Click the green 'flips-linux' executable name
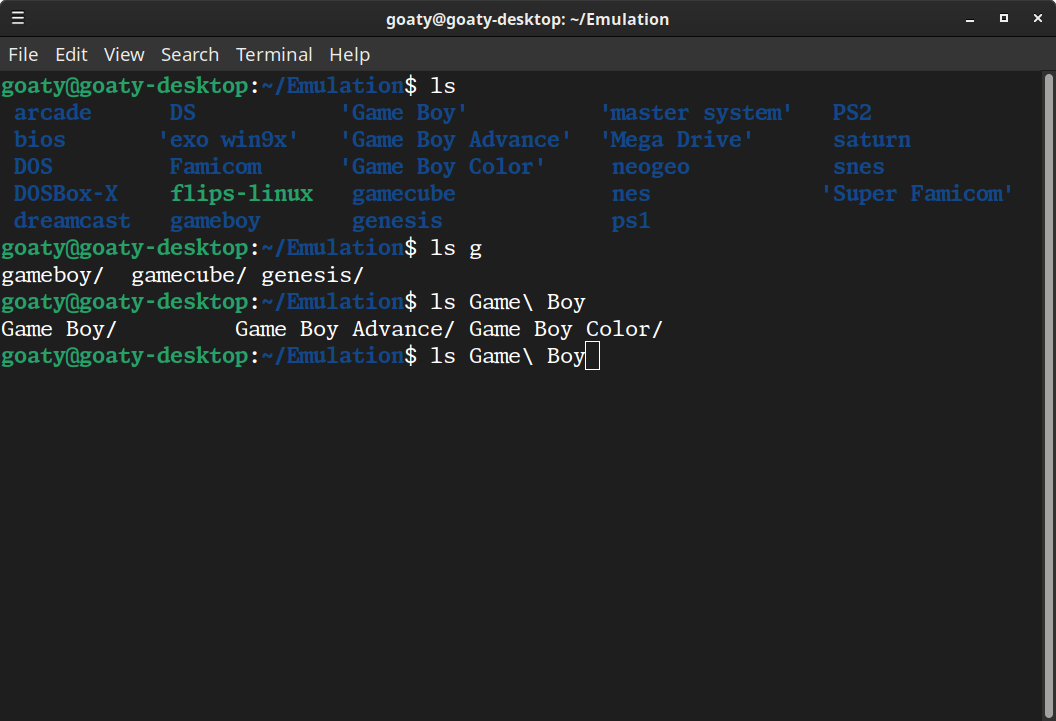 242,193
